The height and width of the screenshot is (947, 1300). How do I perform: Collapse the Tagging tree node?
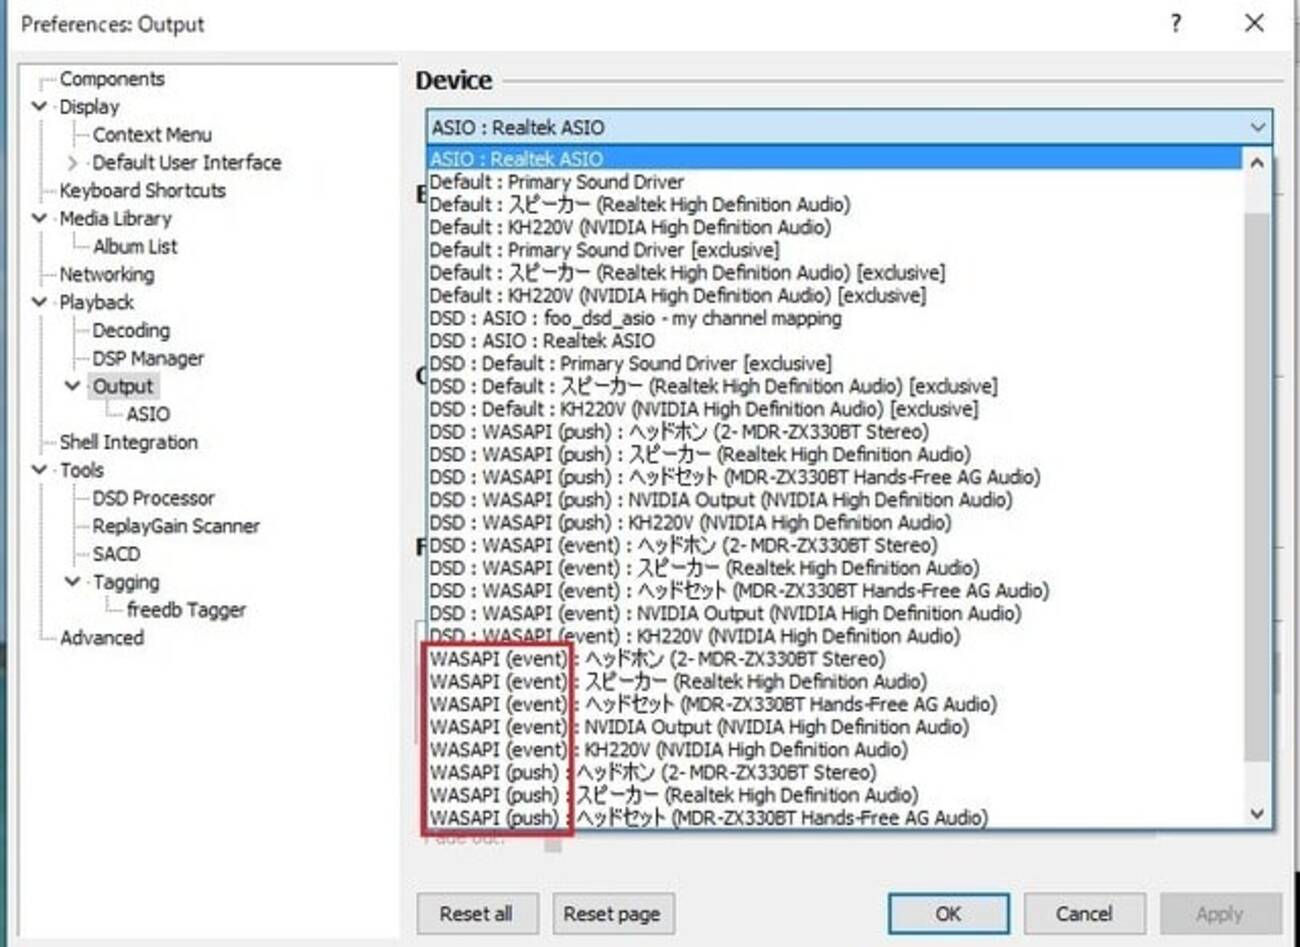click(73, 582)
